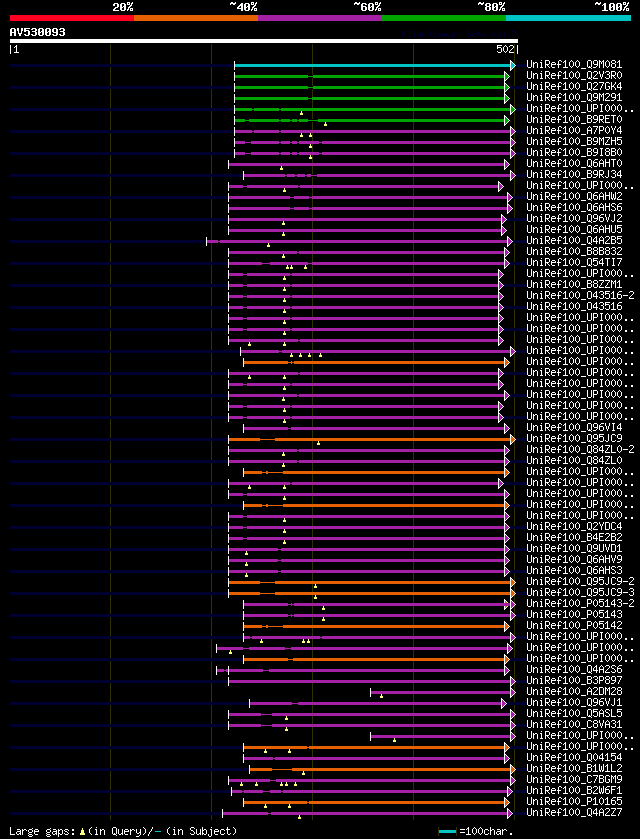Select the UniRef100_B4E2B2 label

coord(574,537)
